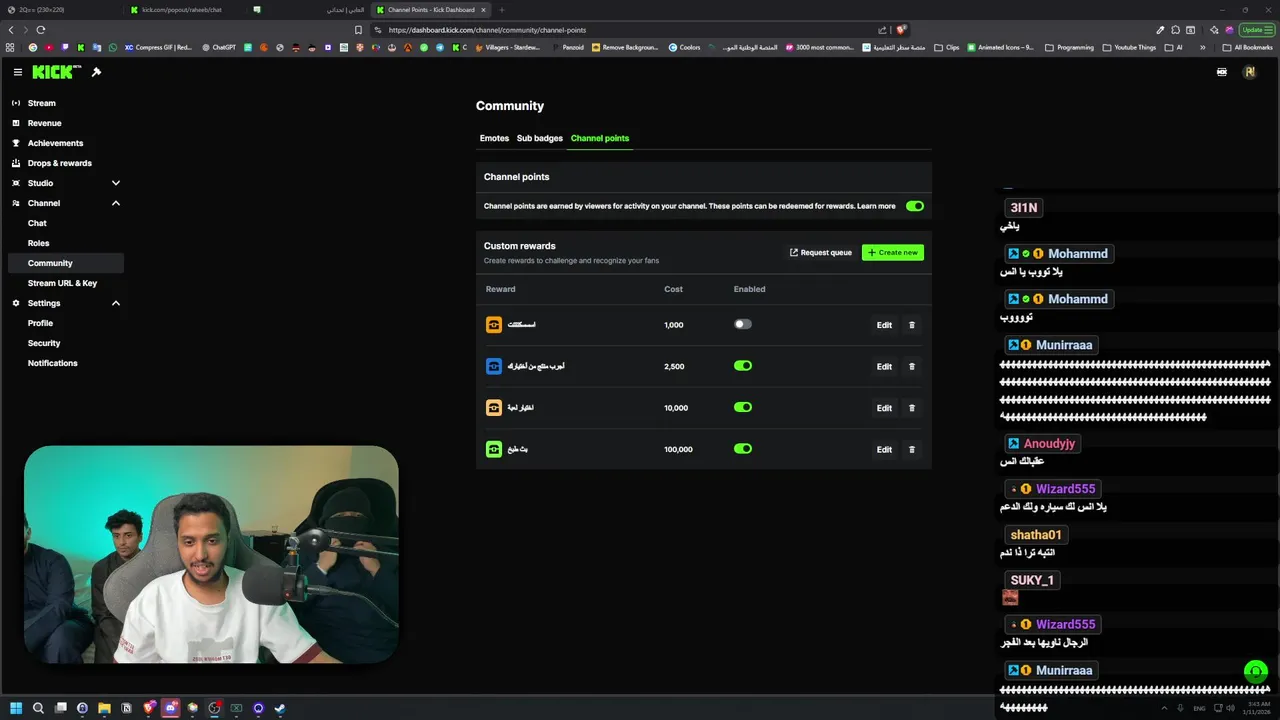Edit the 100,000 cost reward
This screenshot has height=720, width=1280.
[x=884, y=449]
